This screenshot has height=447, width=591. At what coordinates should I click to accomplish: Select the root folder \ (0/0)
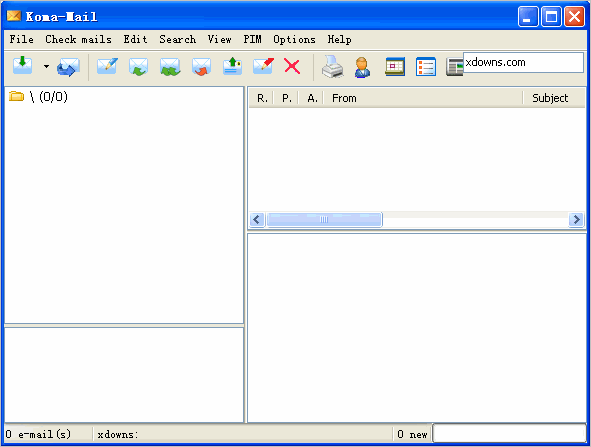point(38,97)
